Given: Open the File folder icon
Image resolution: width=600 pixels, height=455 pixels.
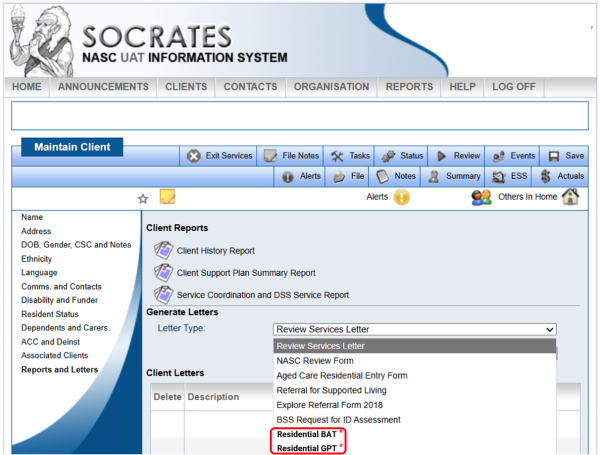Looking at the screenshot, I should coord(339,176).
